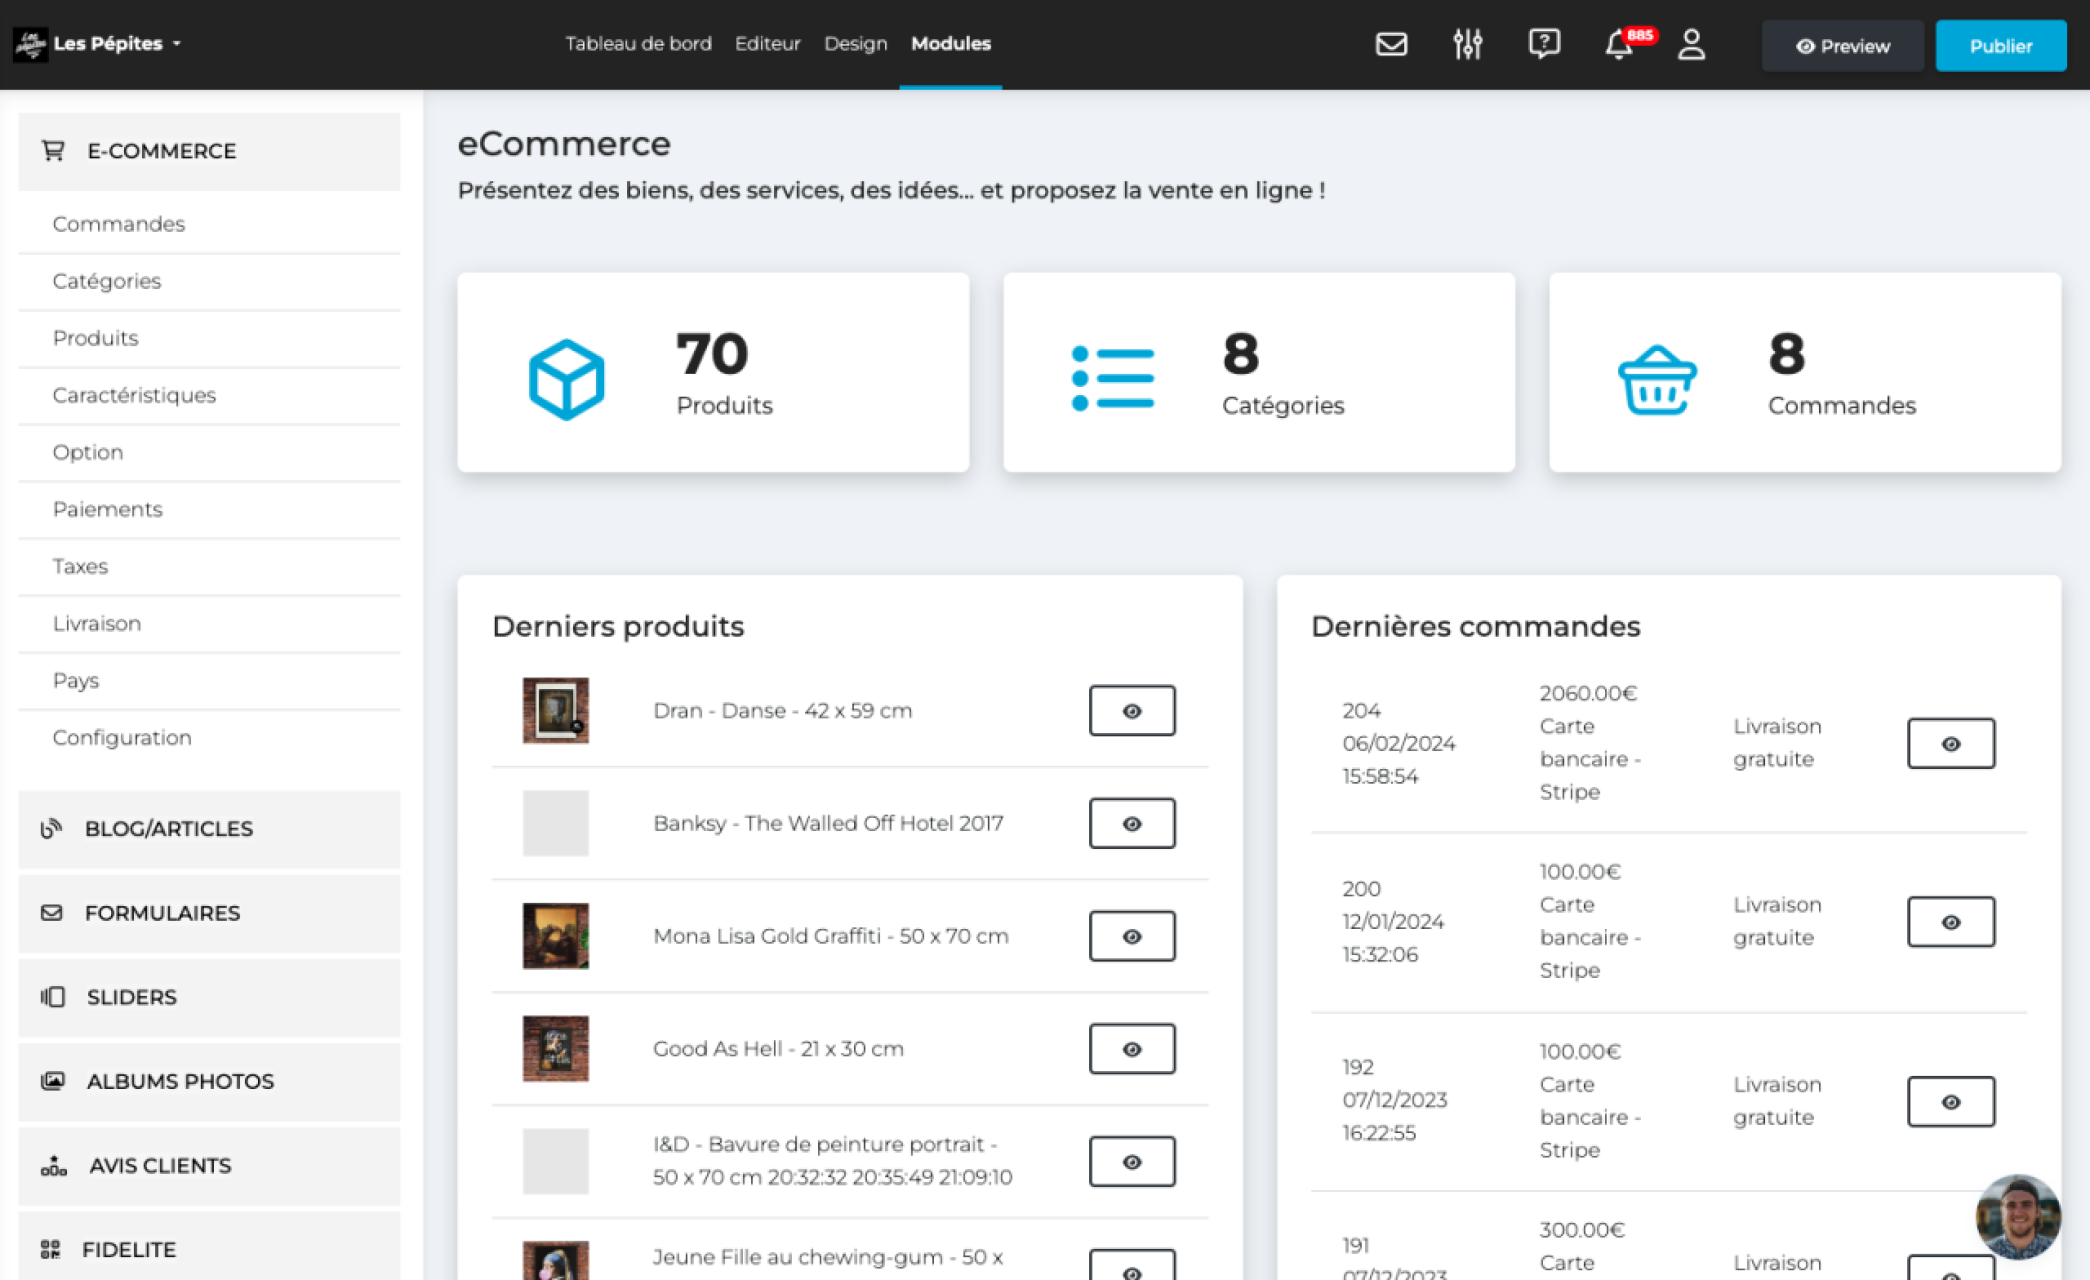
Task: Open the user account icon
Action: pos(1691,44)
